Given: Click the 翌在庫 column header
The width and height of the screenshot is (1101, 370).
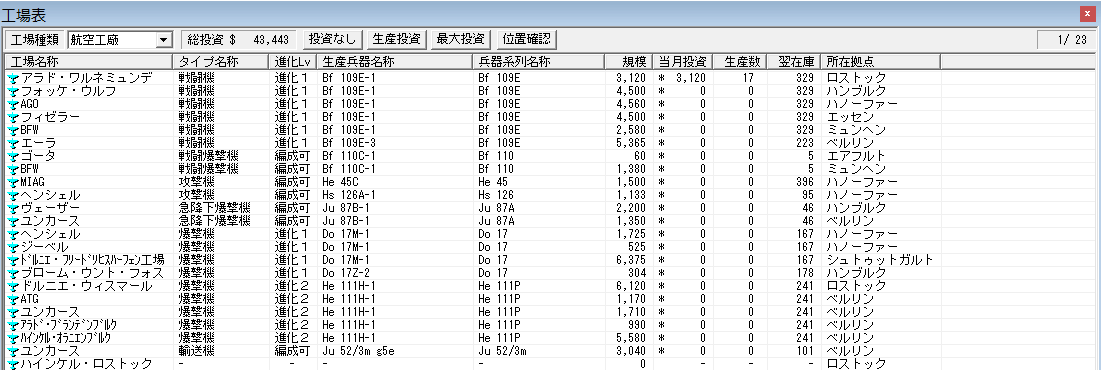Looking at the screenshot, I should (792, 62).
